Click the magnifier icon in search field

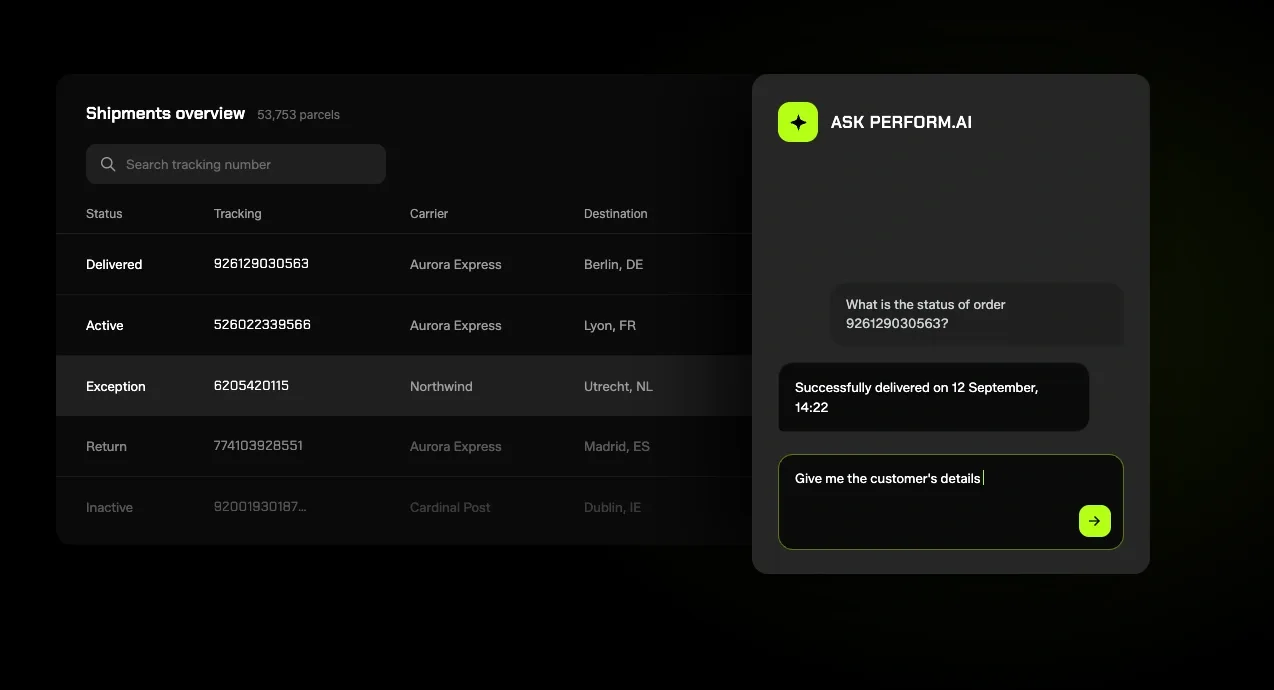108,164
